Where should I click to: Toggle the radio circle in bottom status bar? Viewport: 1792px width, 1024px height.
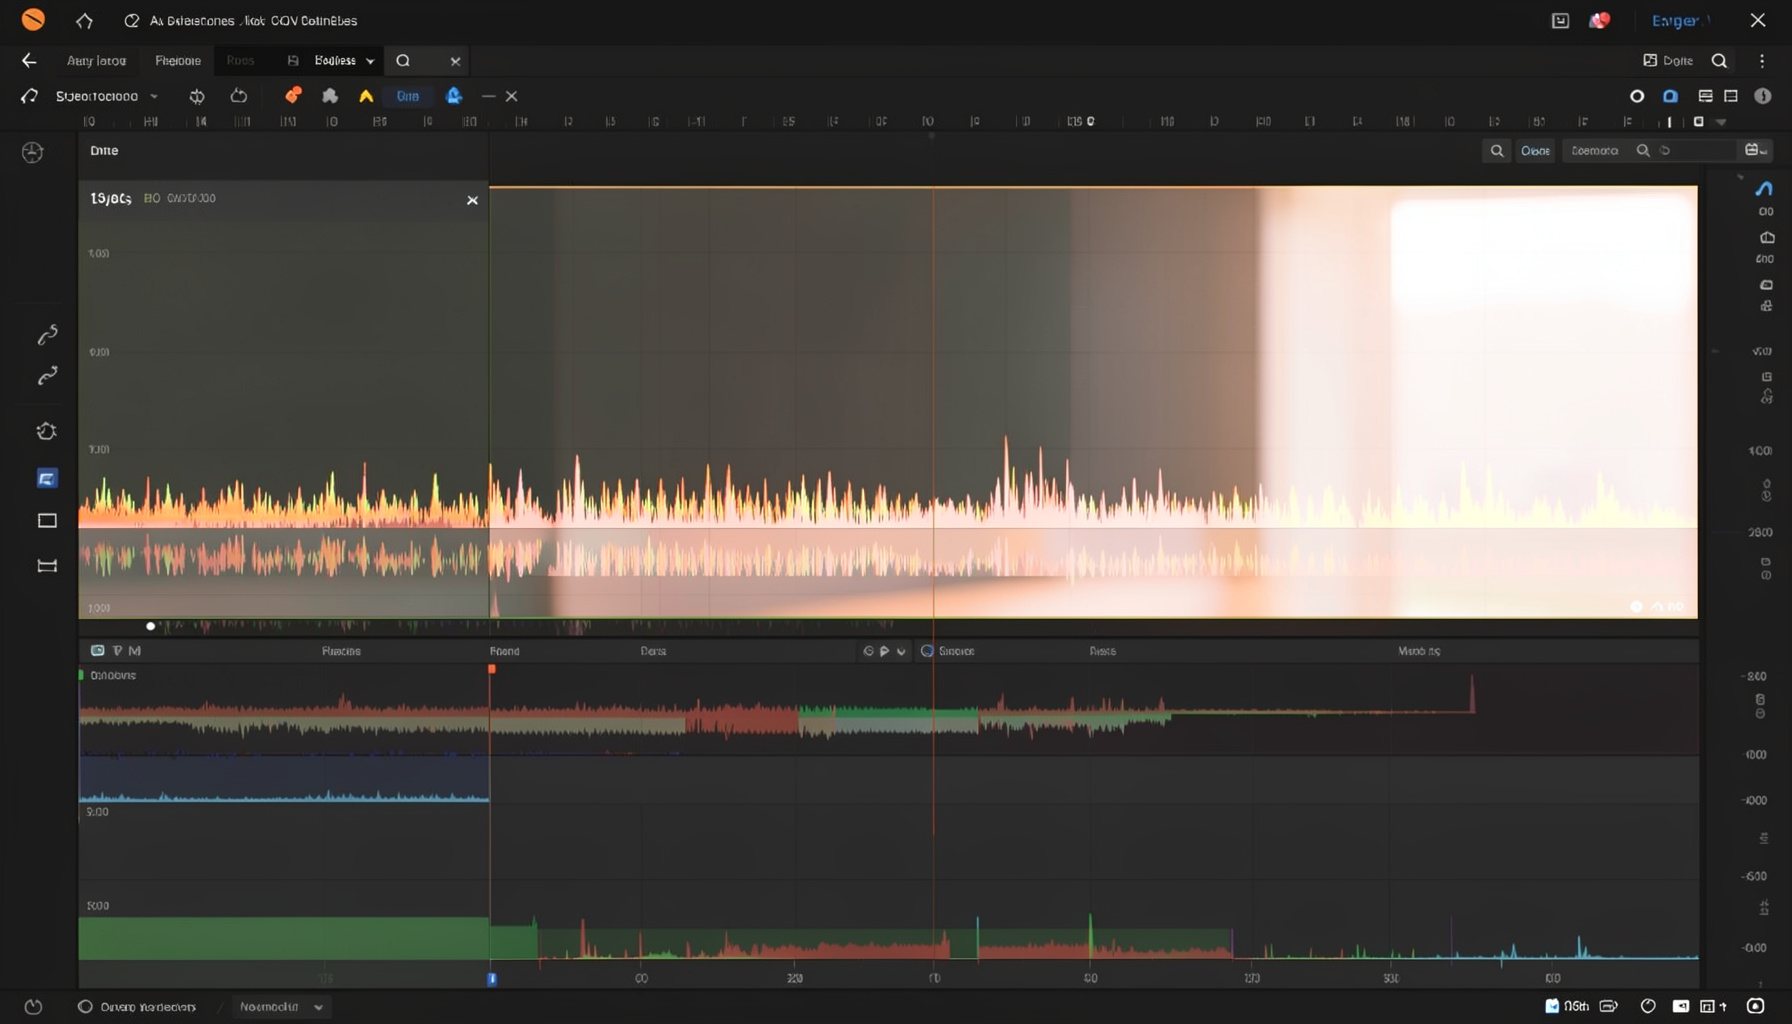click(x=85, y=1007)
